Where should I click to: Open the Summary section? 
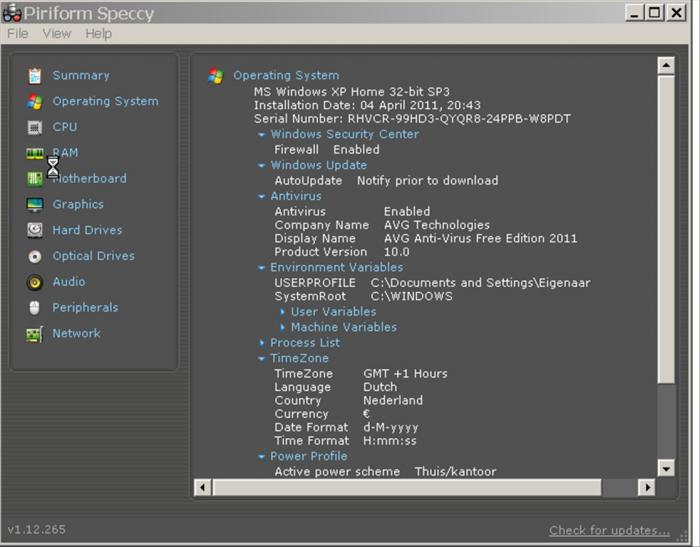(81, 75)
